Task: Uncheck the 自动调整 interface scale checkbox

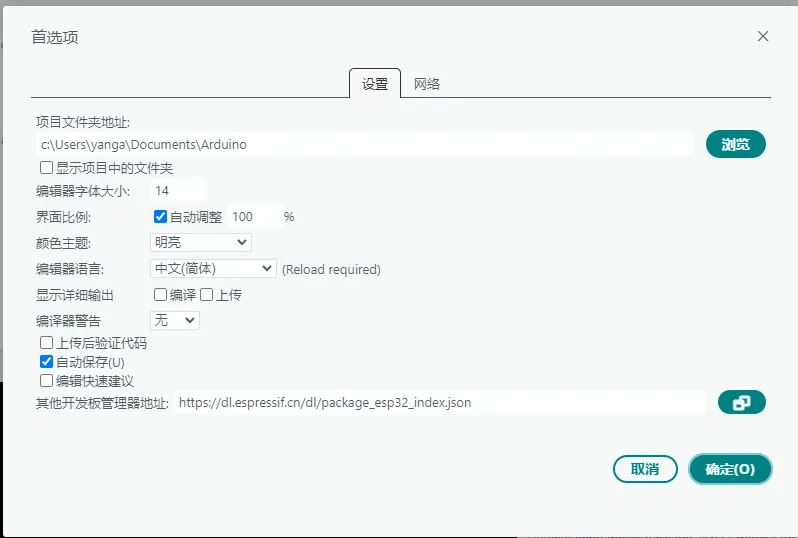Action: pos(160,216)
